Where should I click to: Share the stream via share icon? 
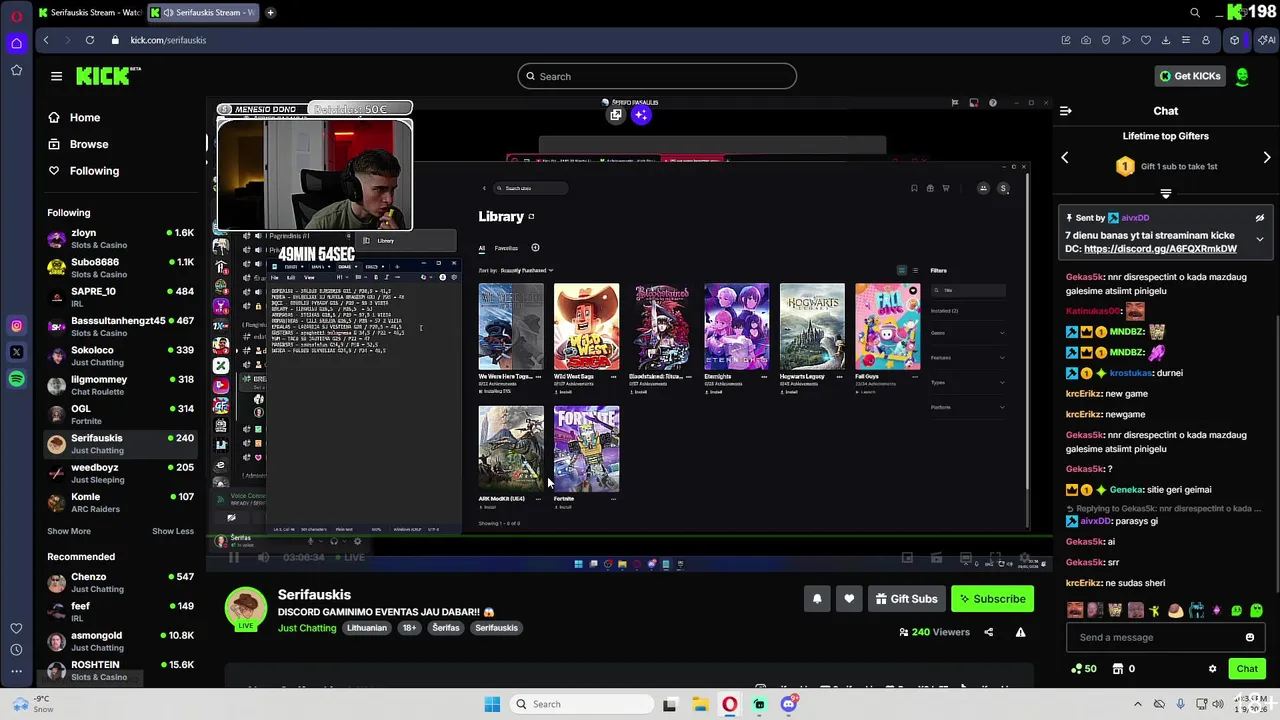[989, 632]
